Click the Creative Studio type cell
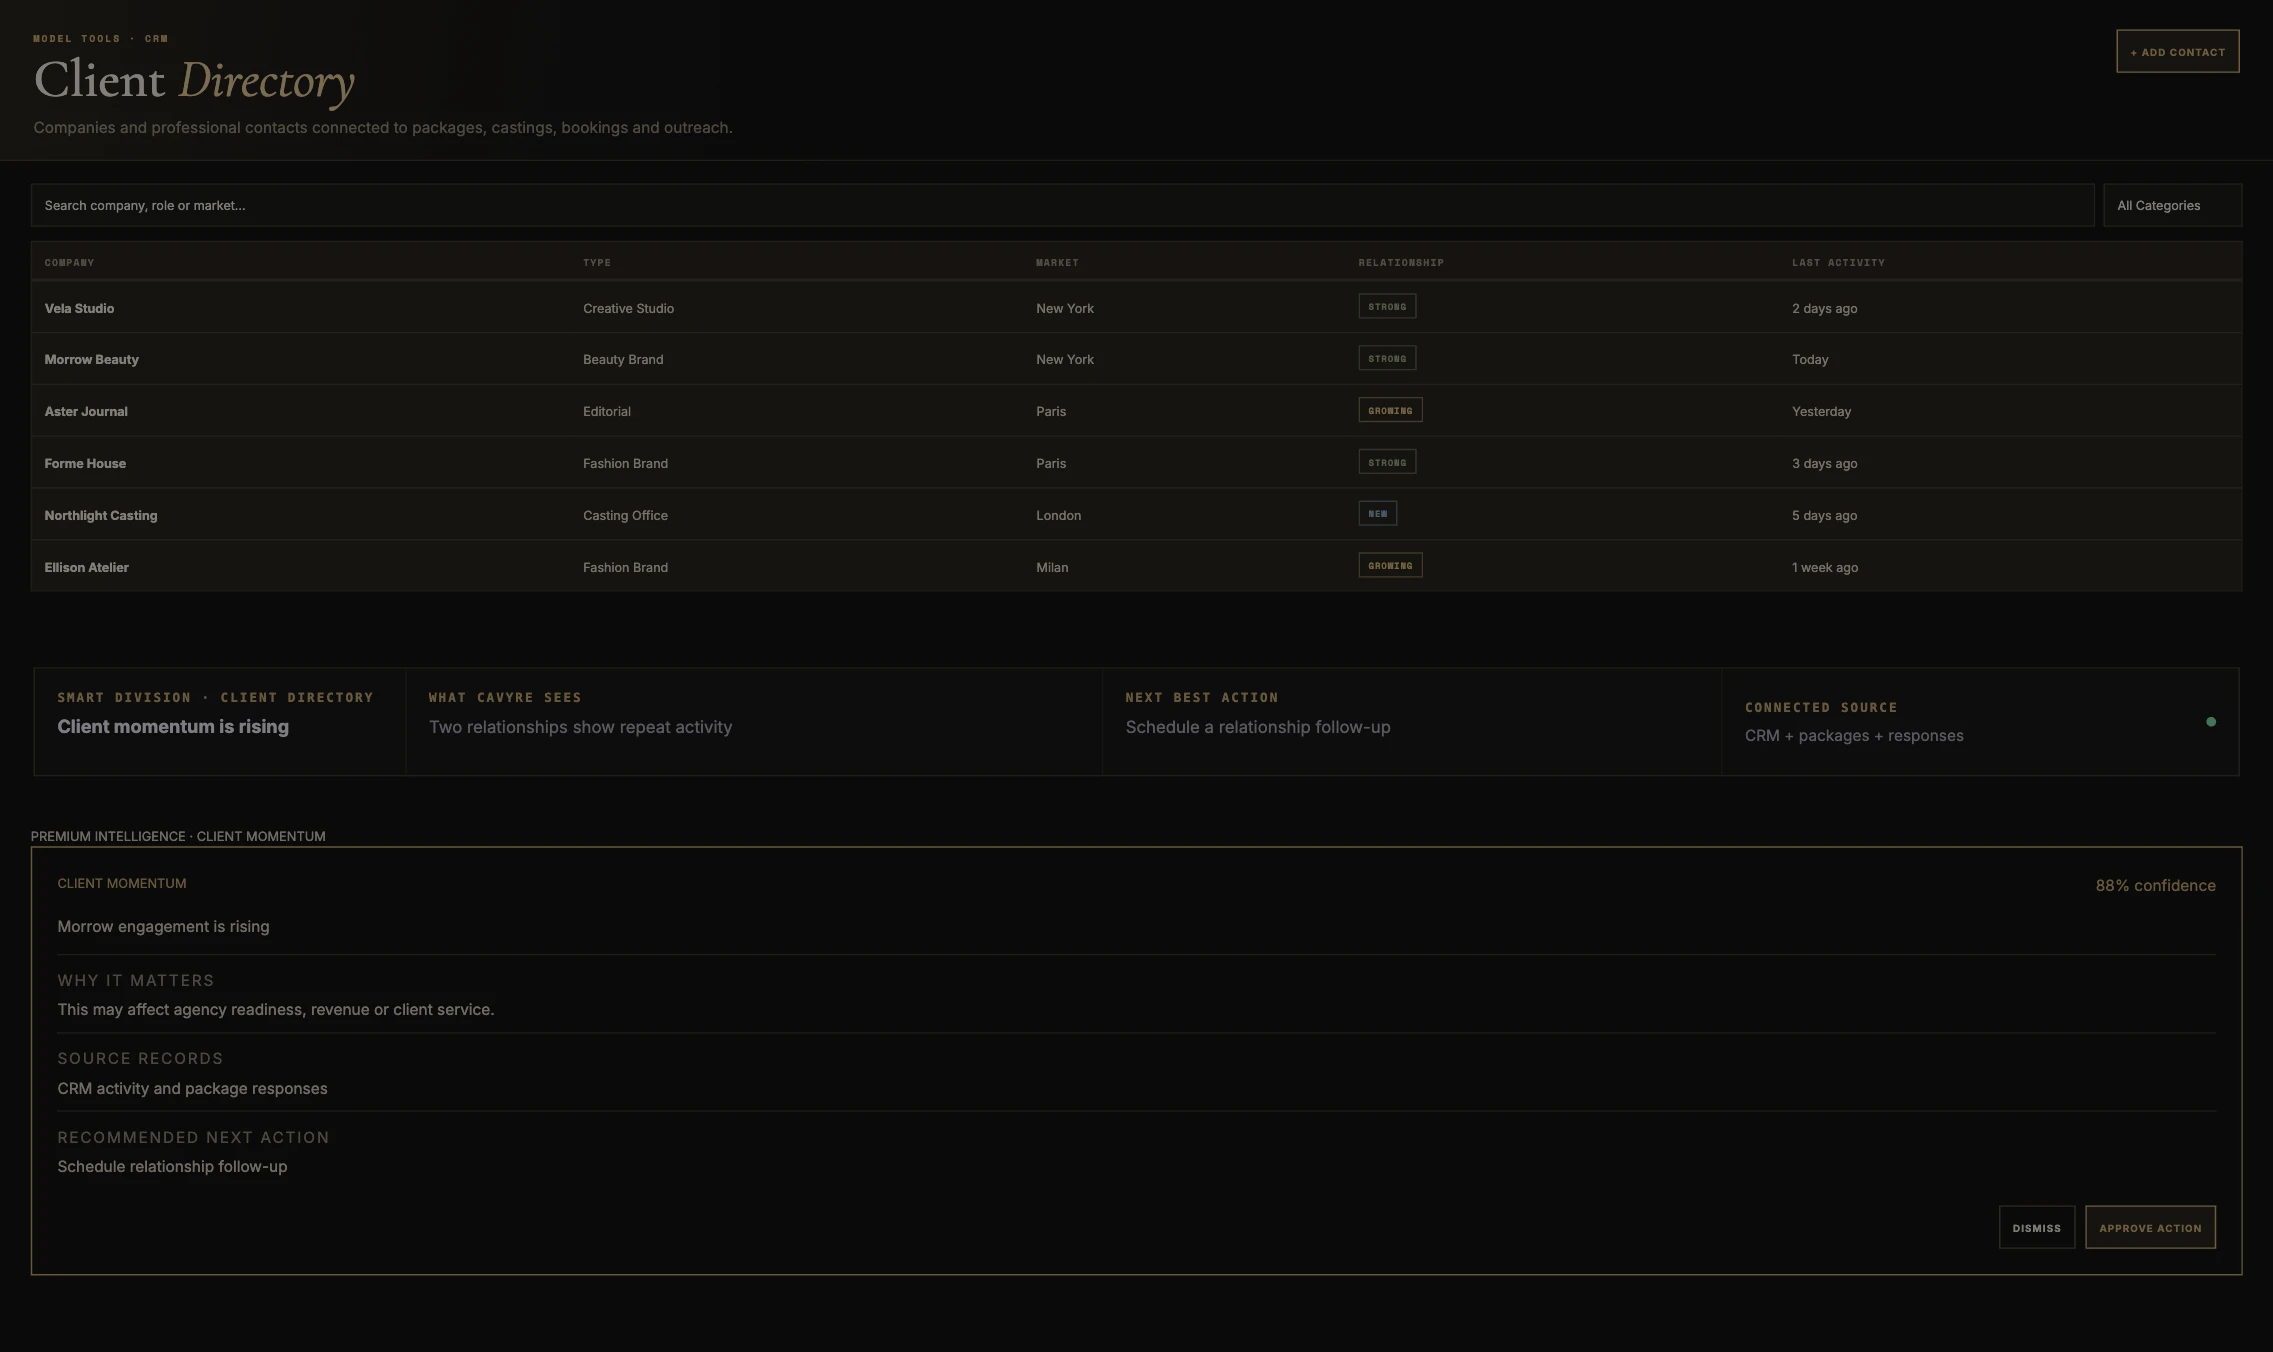2273x1352 pixels. [628, 308]
